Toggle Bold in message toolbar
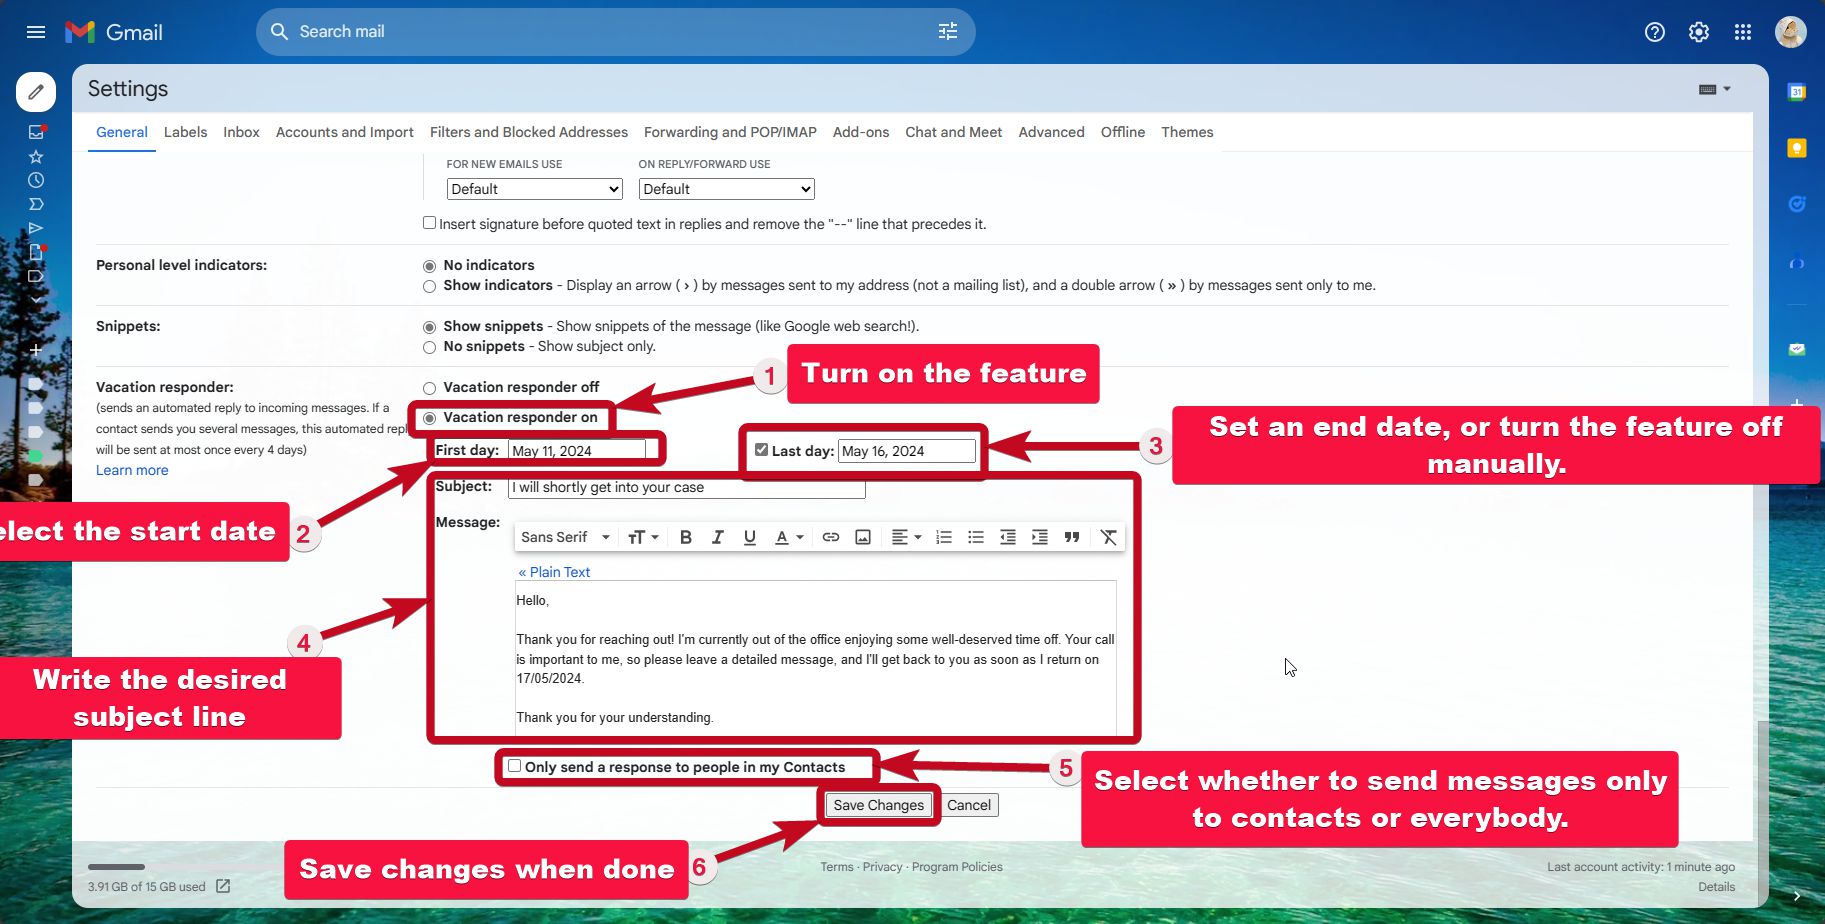 [686, 537]
